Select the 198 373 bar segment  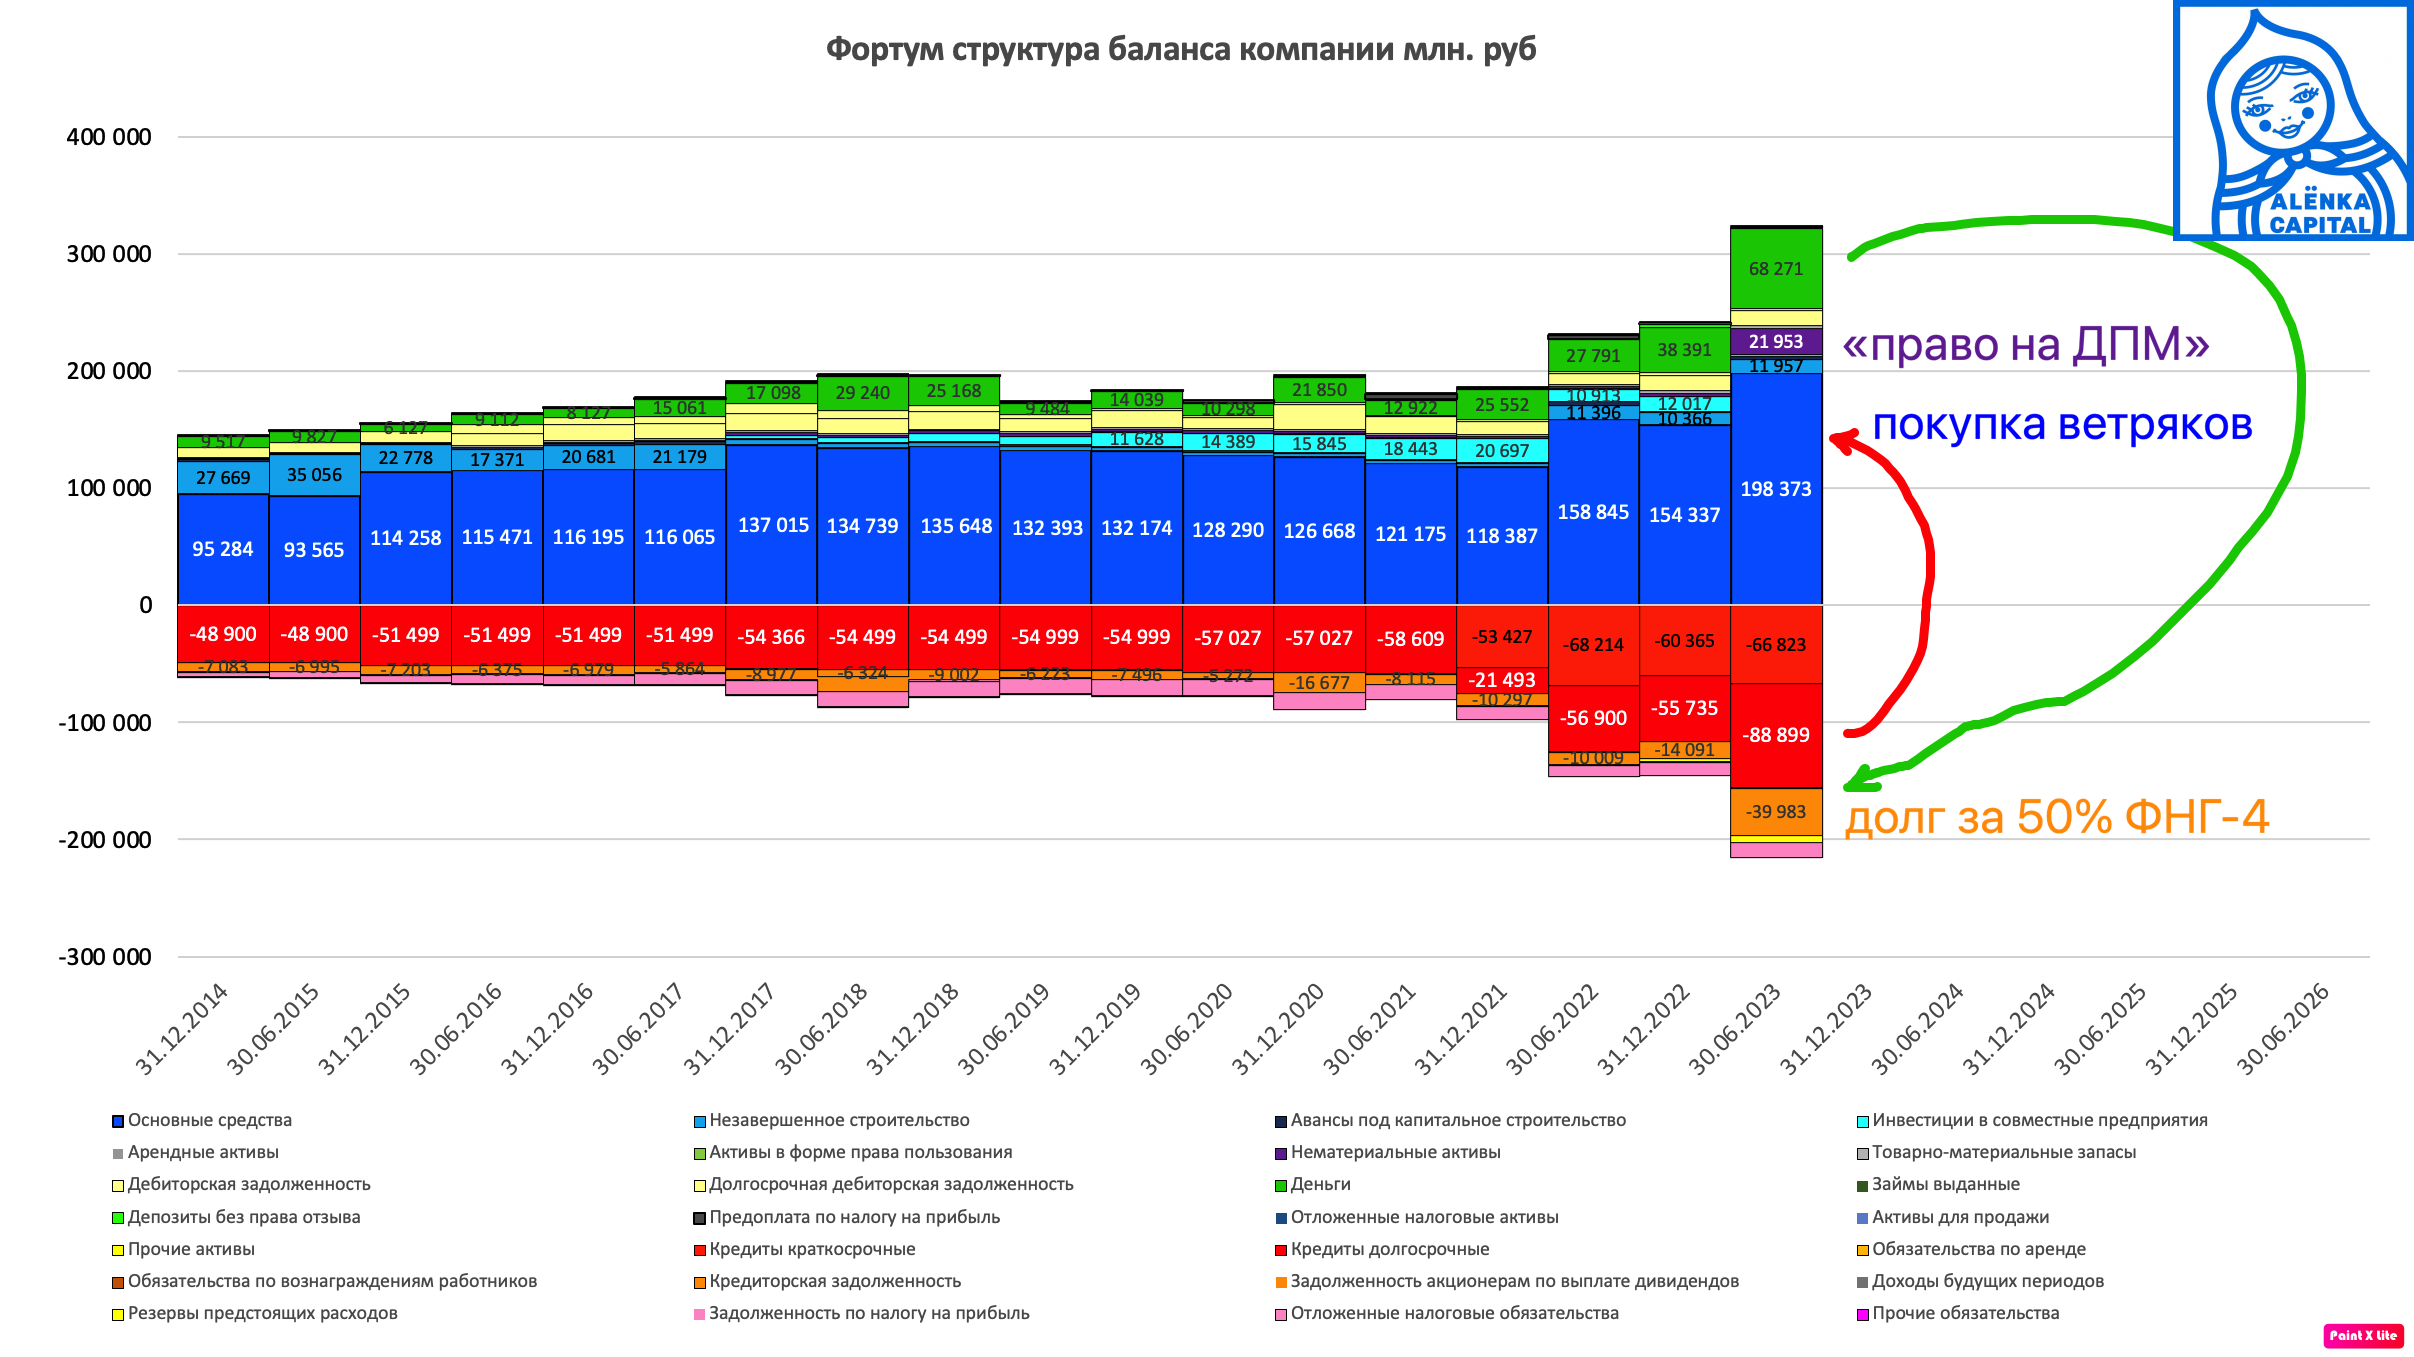click(x=1775, y=490)
